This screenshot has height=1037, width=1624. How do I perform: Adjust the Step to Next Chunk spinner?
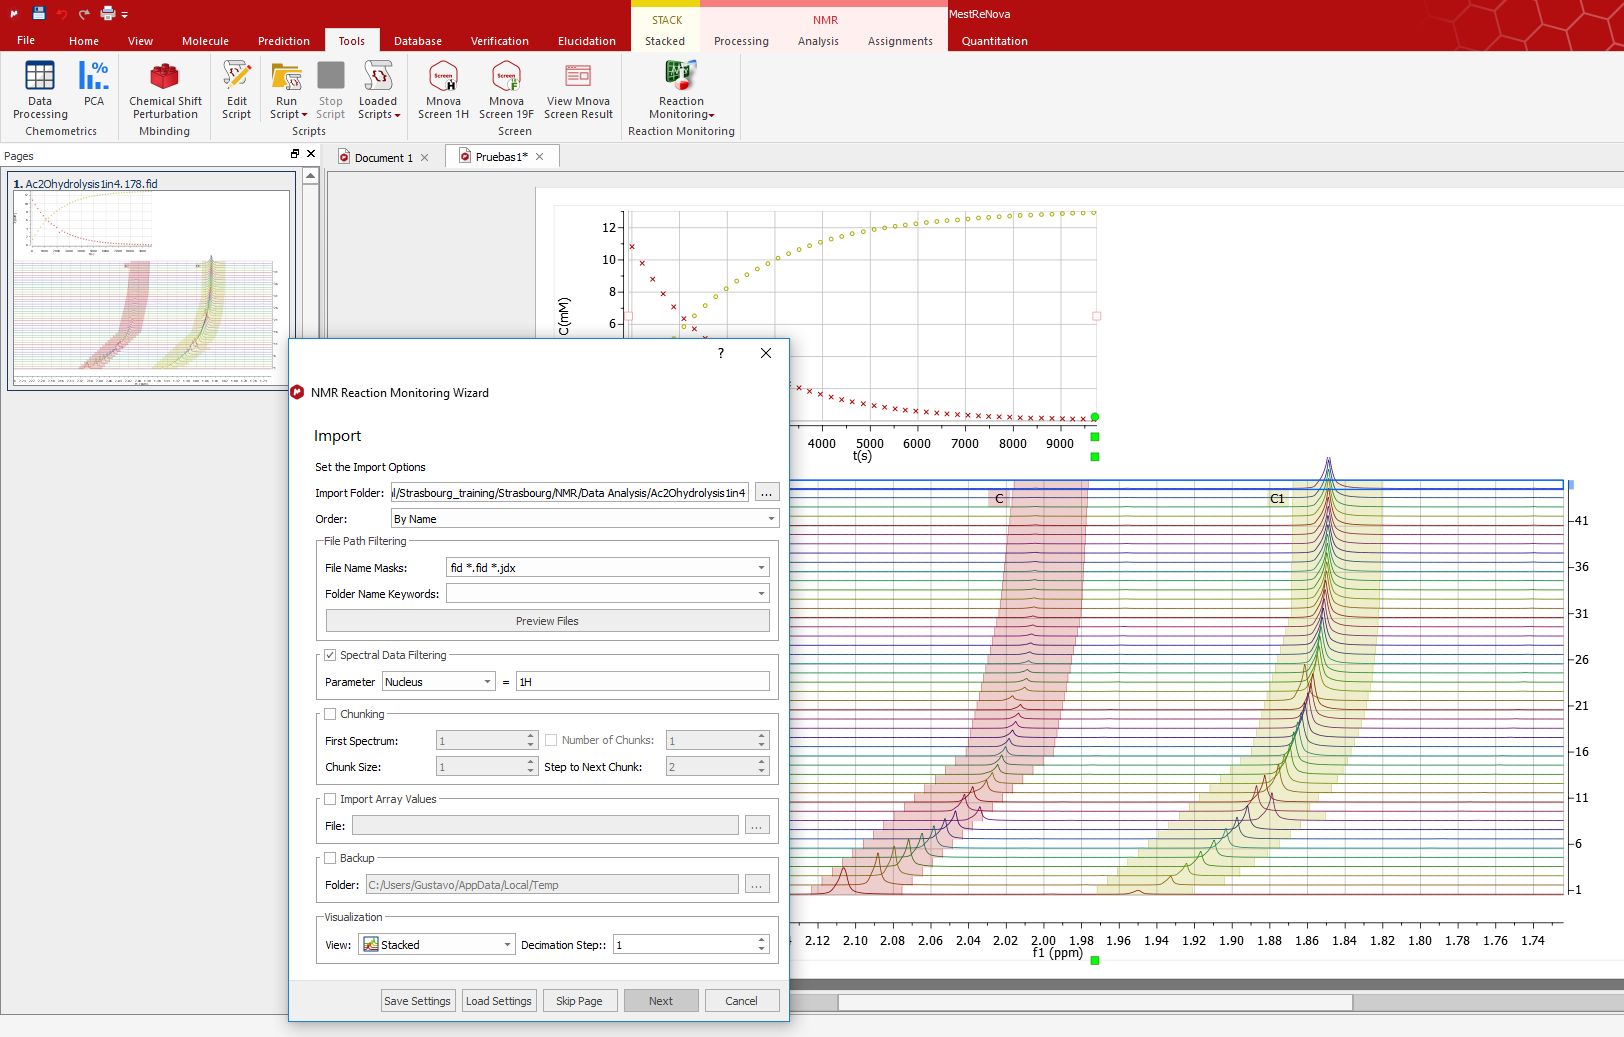tap(761, 767)
